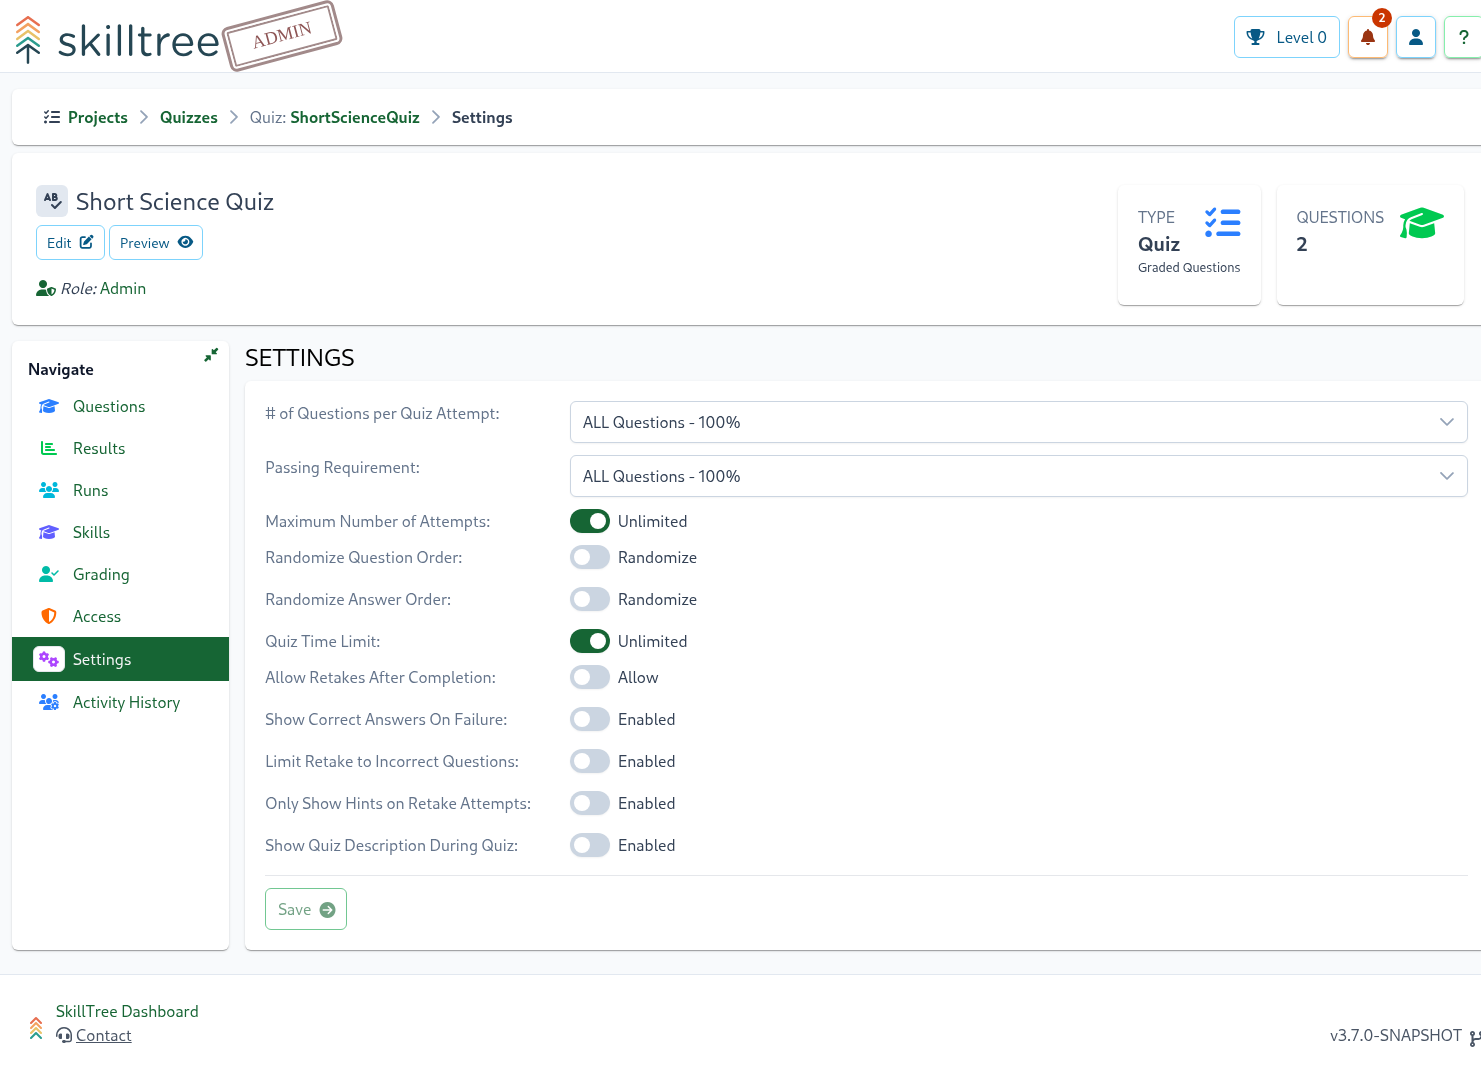Click the Role admin user icon
Viewport: 1481px width, 1071px height.
(x=45, y=288)
